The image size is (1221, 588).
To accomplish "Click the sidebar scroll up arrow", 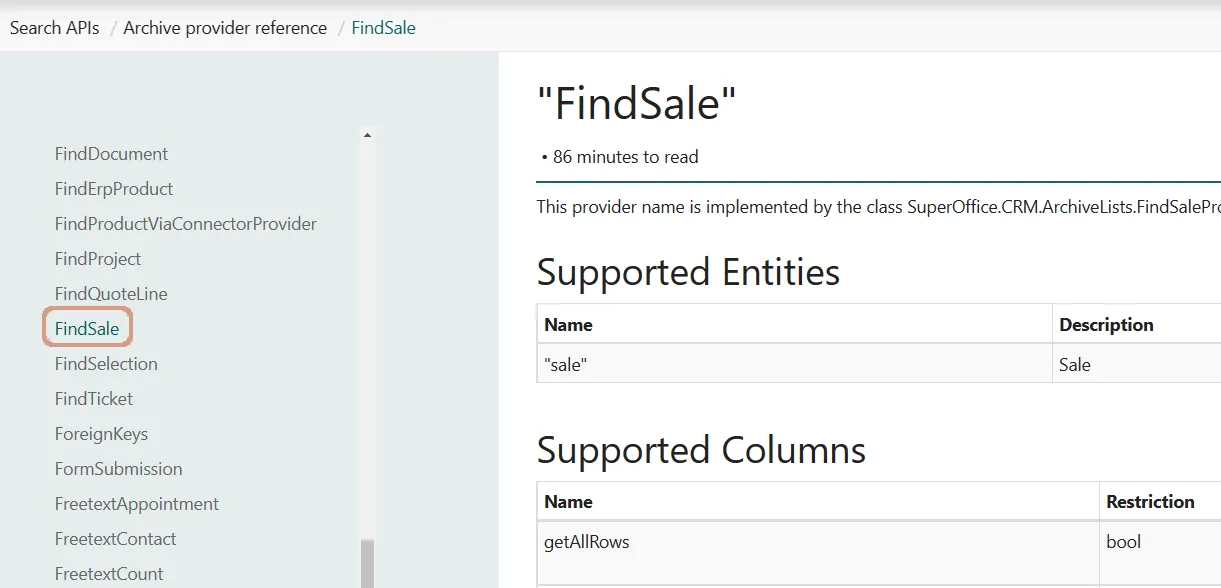I will coord(367,135).
